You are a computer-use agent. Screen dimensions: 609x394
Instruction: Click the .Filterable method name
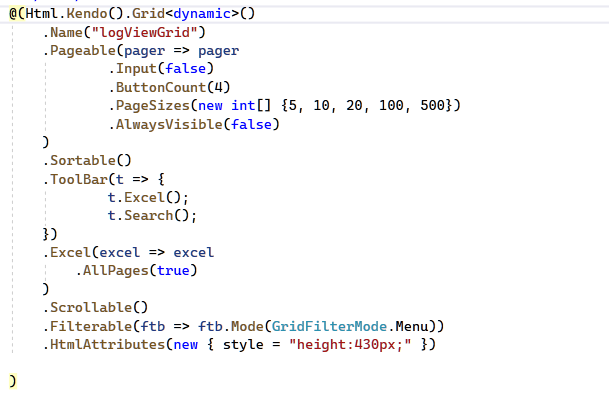[91, 326]
